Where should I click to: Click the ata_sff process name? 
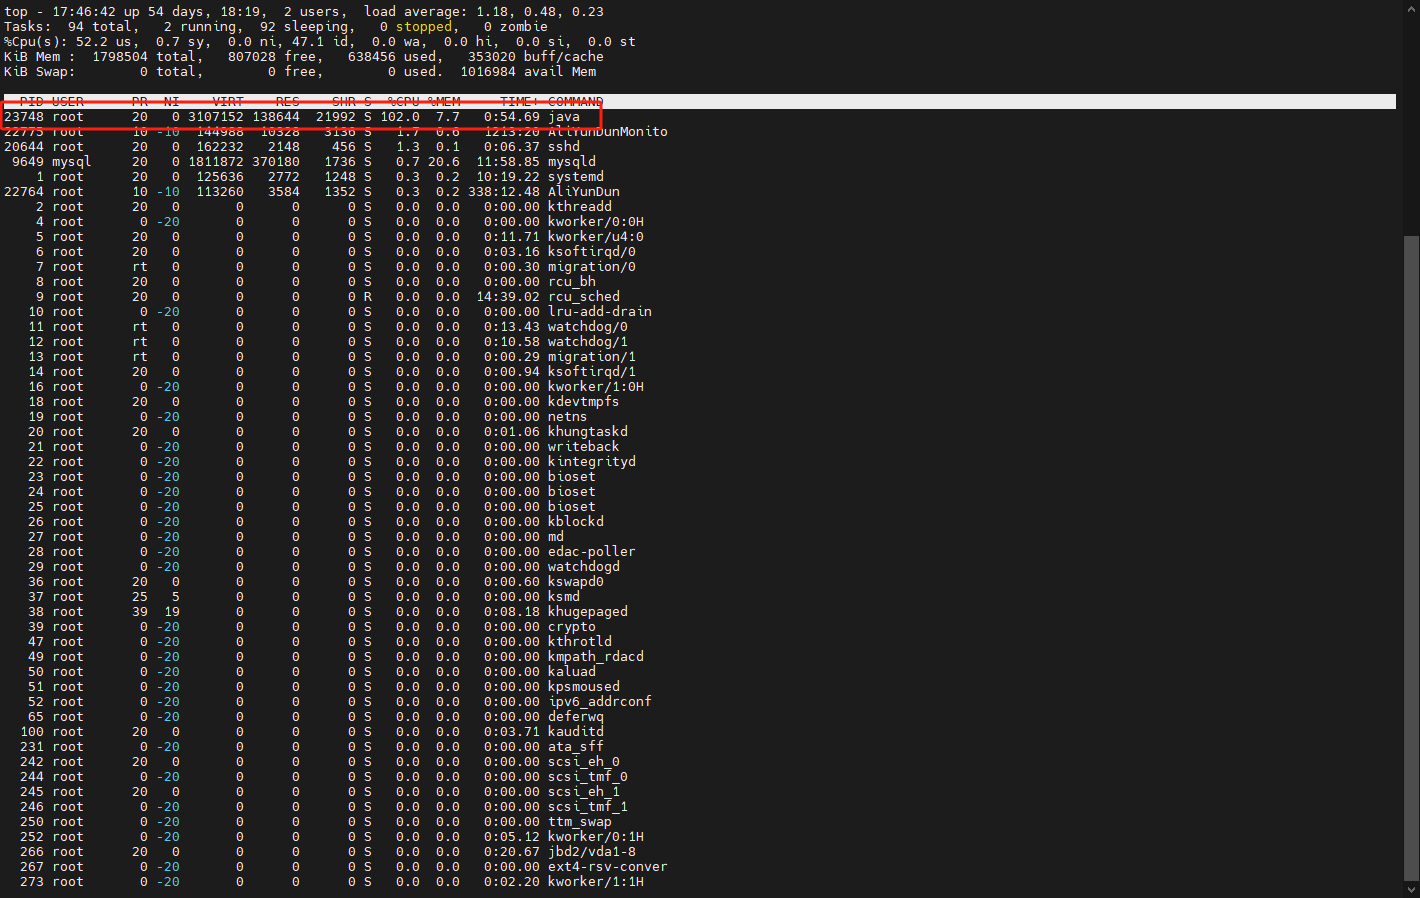[x=576, y=747]
